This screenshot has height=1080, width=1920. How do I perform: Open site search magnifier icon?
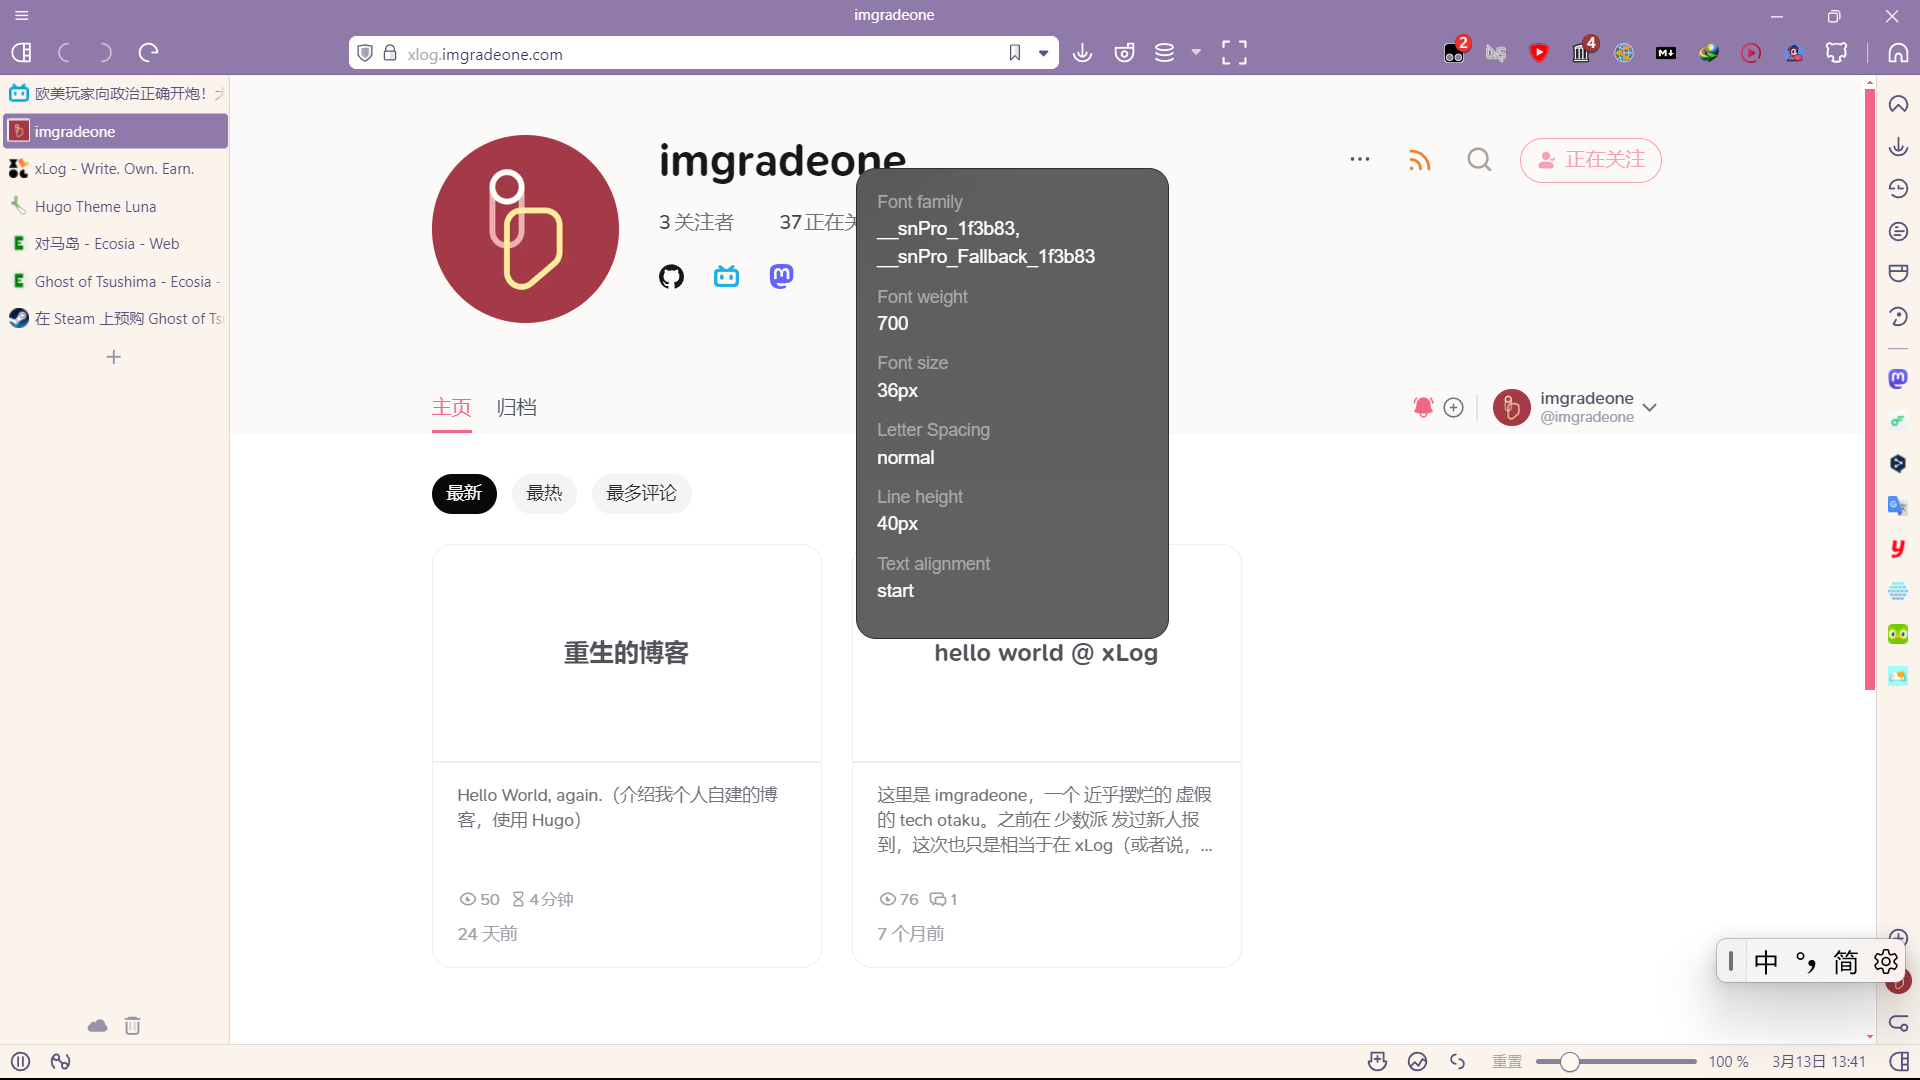pyautogui.click(x=1479, y=160)
